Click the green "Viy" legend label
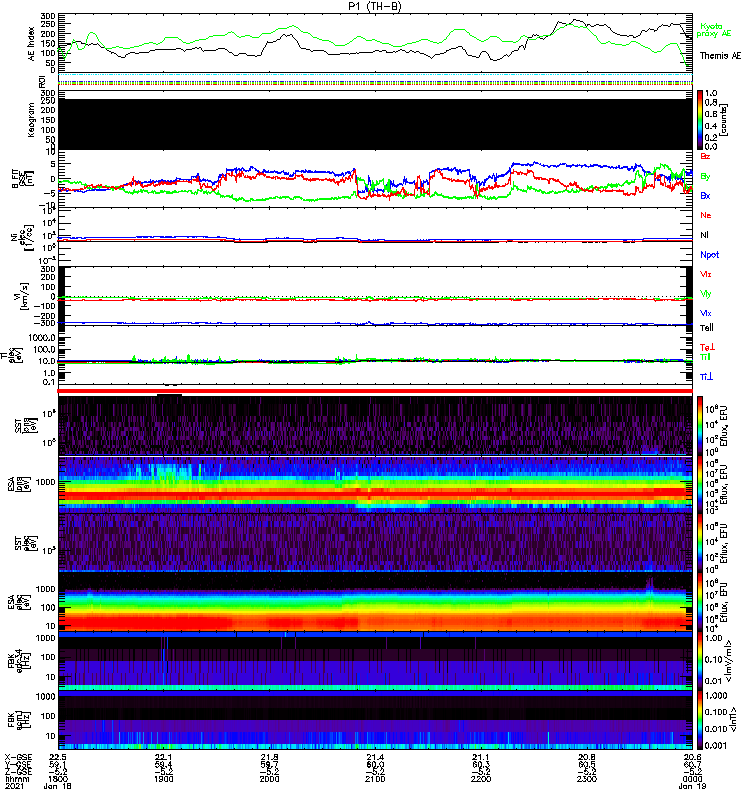Screen dimensions: 750x800 pos(705,294)
